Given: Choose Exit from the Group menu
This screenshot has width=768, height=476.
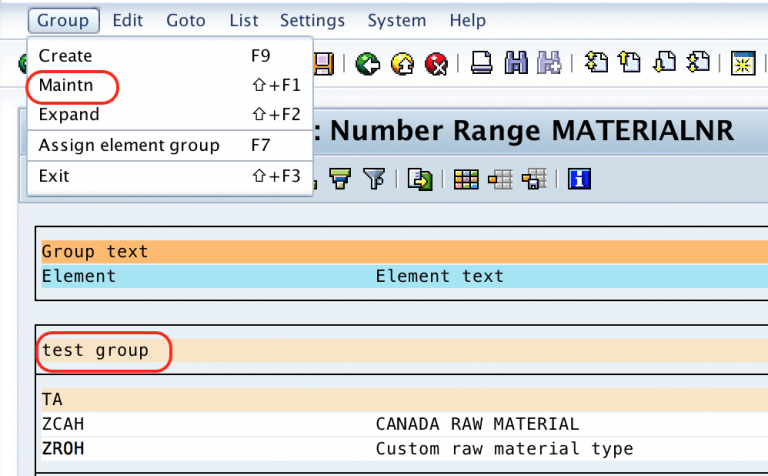Looking at the screenshot, I should [170, 176].
